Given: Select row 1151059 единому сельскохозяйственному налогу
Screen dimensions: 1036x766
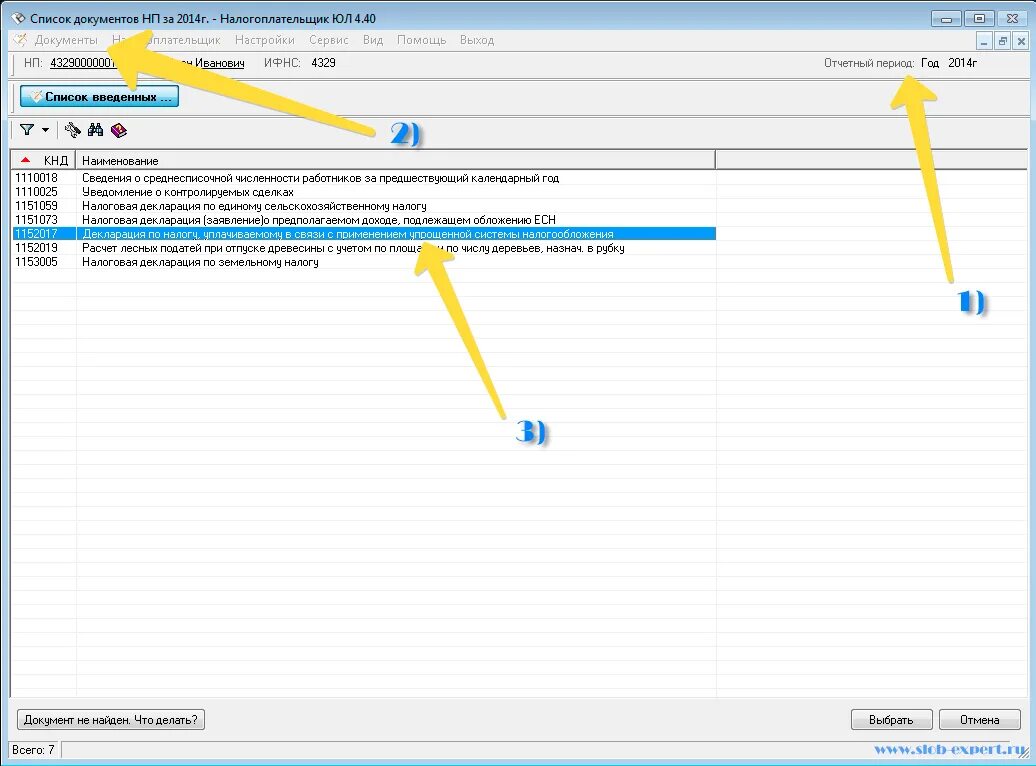Looking at the screenshot, I should [363, 206].
